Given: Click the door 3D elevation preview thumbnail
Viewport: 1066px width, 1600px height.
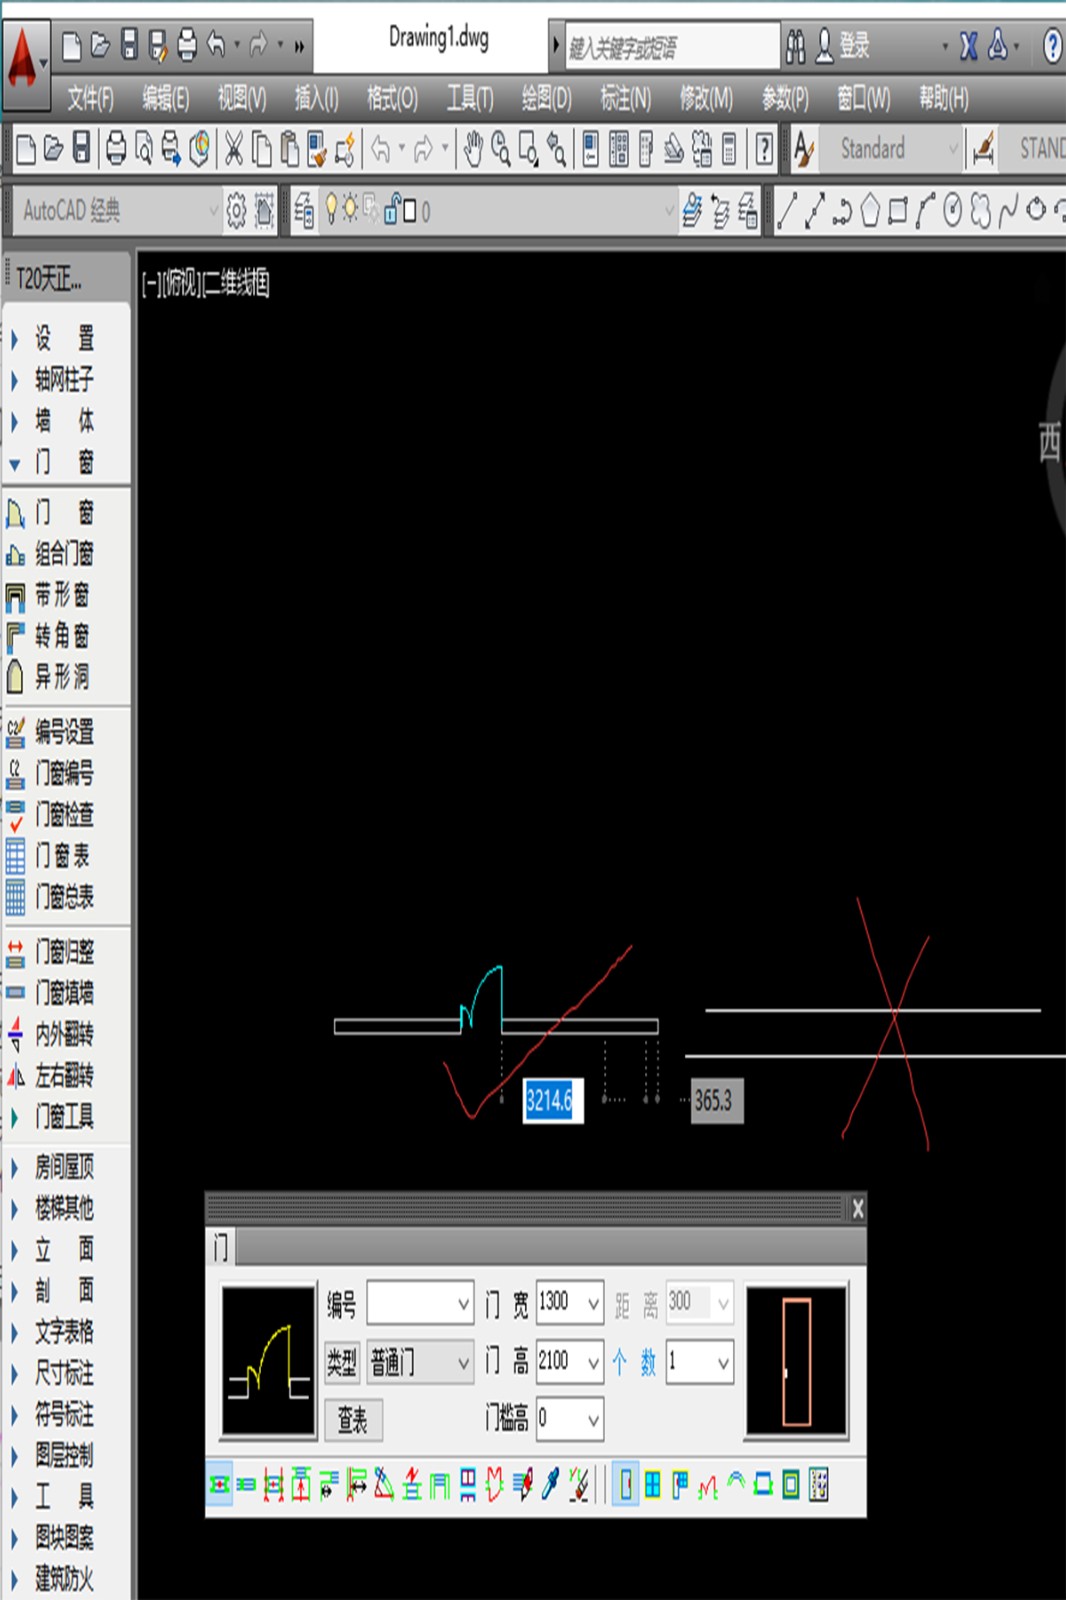Looking at the screenshot, I should point(797,1360).
